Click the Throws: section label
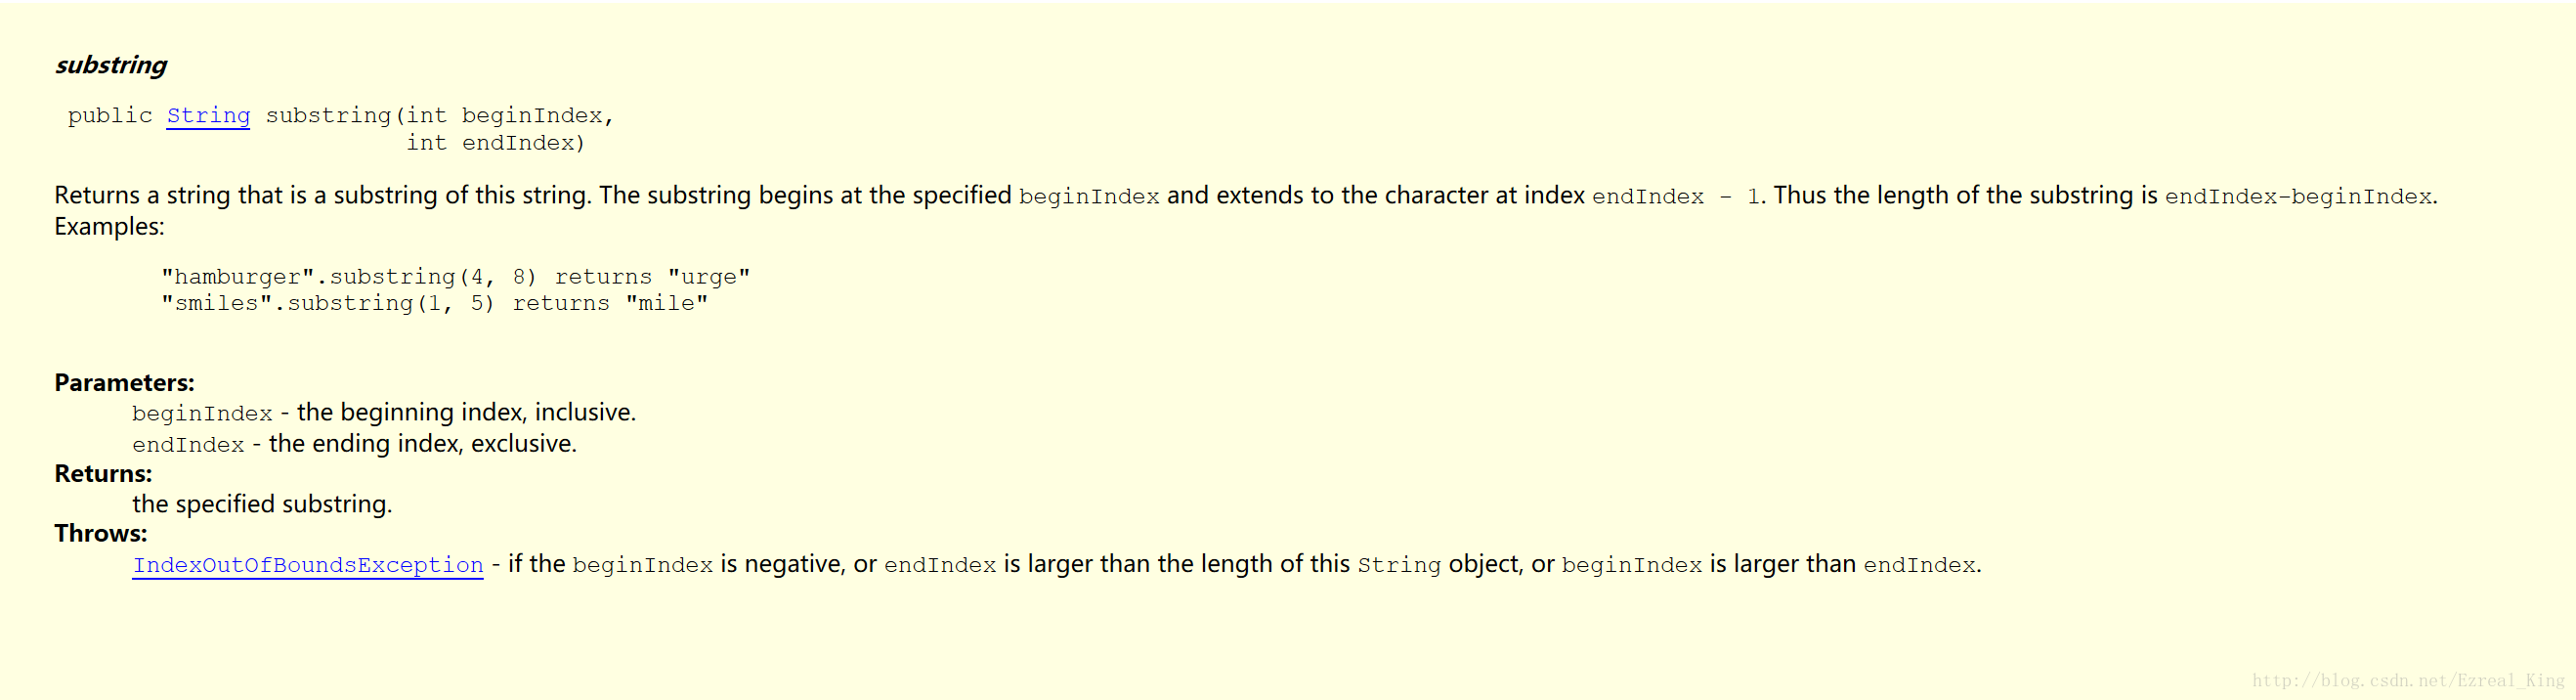 point(100,533)
